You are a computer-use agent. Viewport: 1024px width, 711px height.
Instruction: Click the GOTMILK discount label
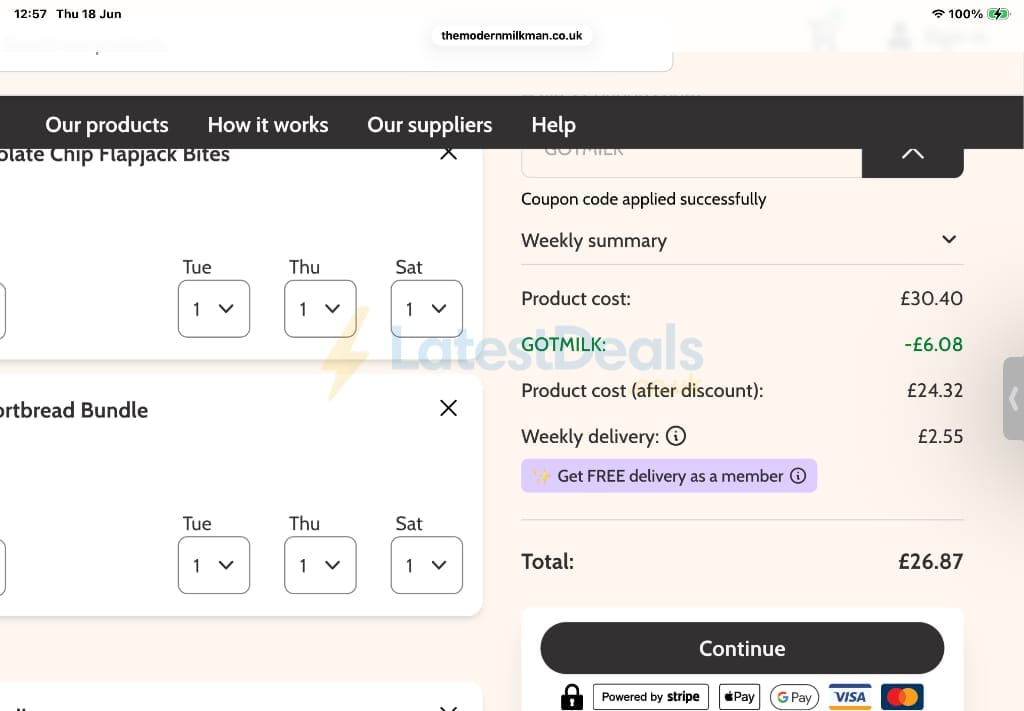(x=564, y=344)
